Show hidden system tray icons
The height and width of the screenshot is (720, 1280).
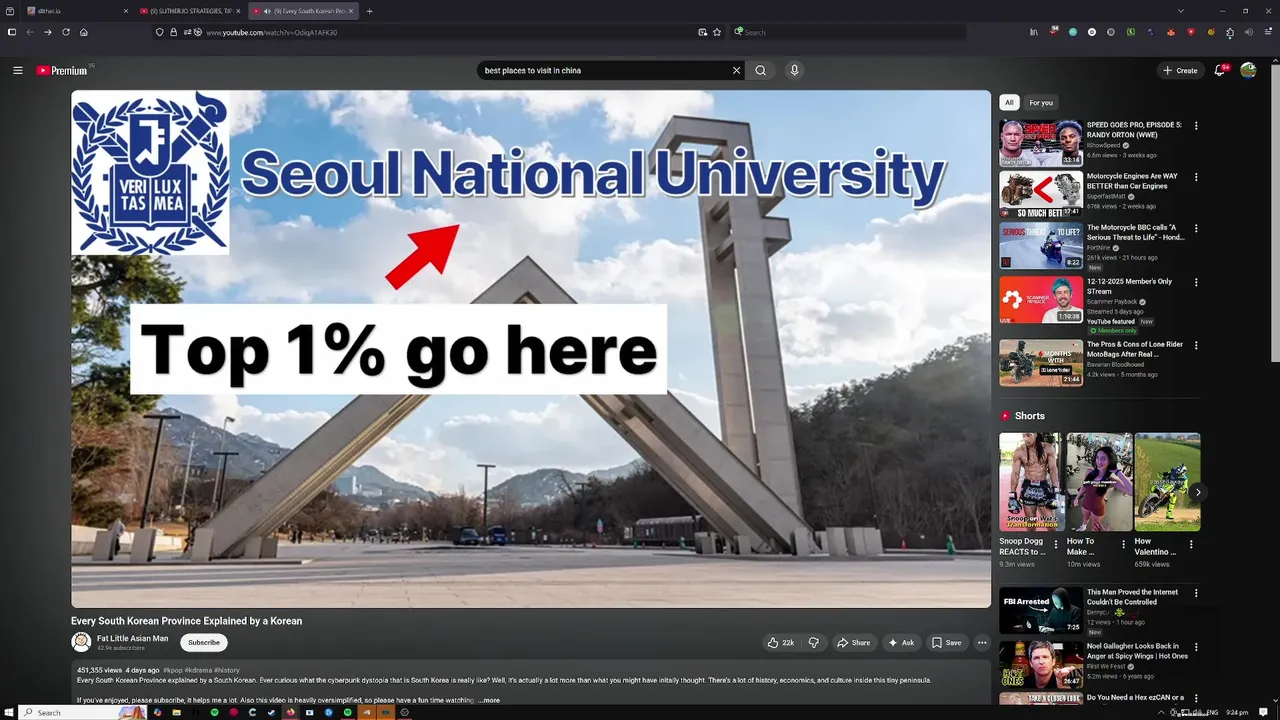pyautogui.click(x=1161, y=712)
